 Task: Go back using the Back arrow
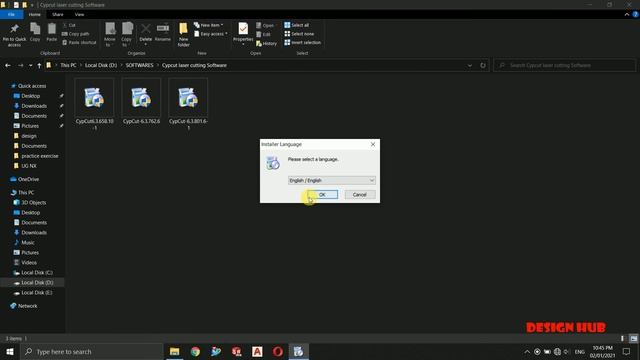tap(8, 65)
